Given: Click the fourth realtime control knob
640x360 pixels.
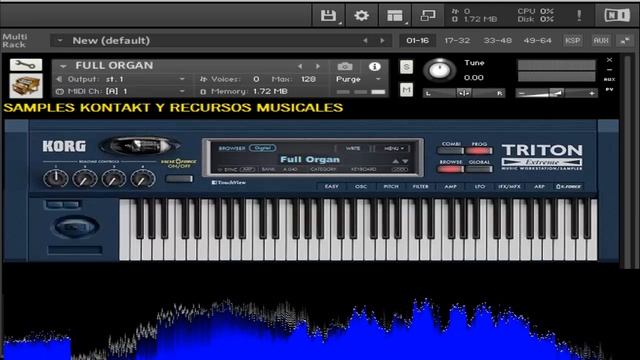Looking at the screenshot, I should (142, 178).
